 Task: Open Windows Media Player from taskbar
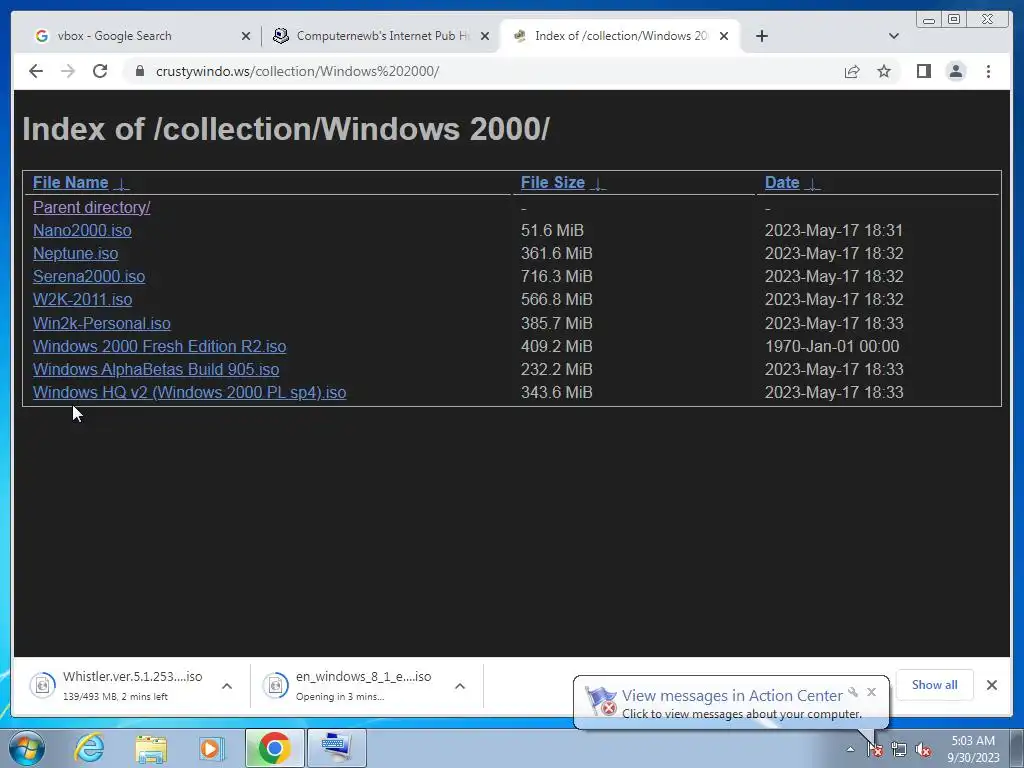pos(212,748)
